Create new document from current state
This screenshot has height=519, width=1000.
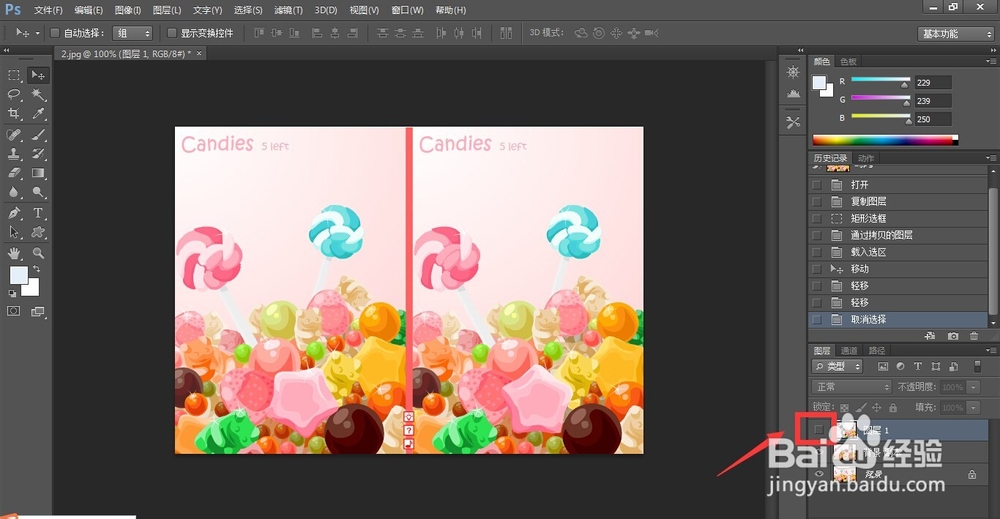pyautogui.click(x=930, y=336)
